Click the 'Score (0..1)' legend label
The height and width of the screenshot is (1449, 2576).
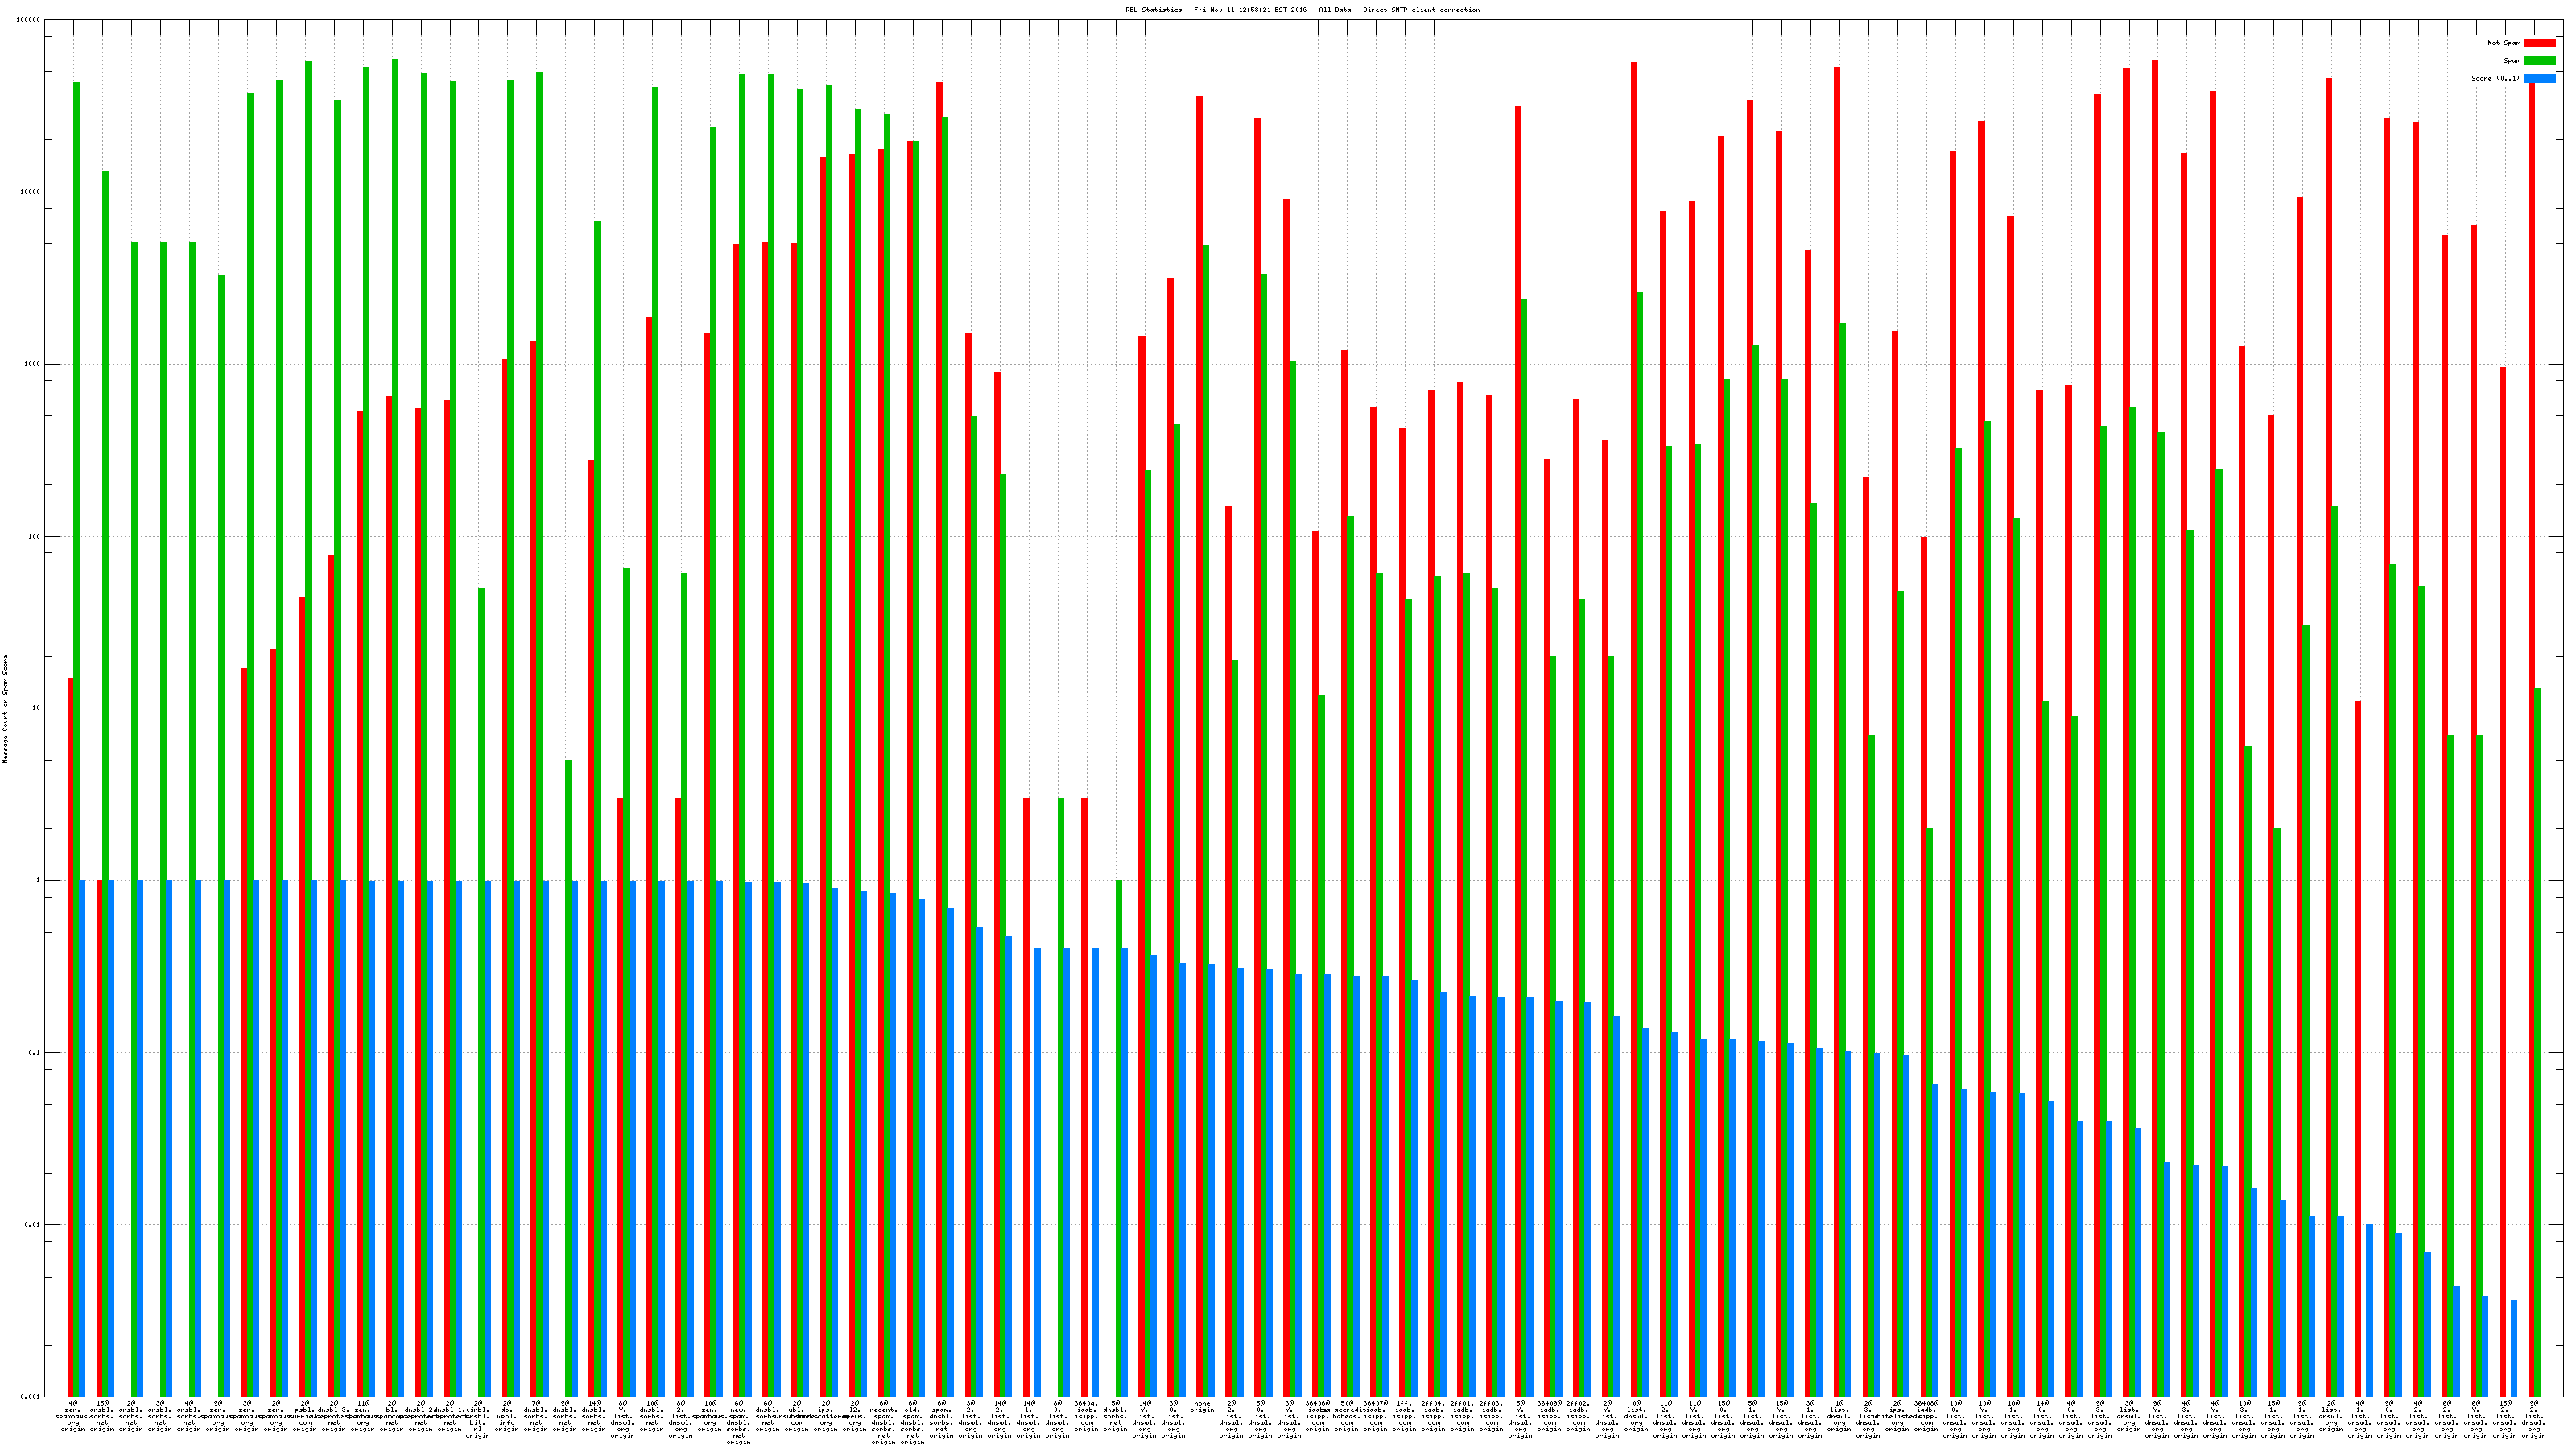pos(2495,78)
